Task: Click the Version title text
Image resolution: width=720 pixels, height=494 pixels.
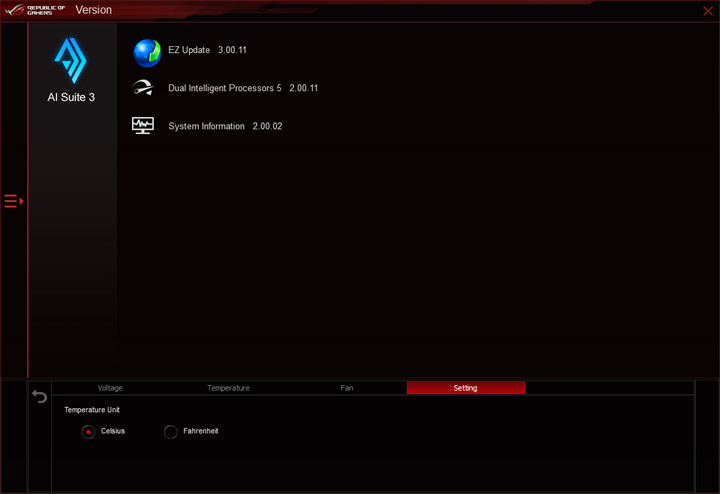Action: point(94,10)
